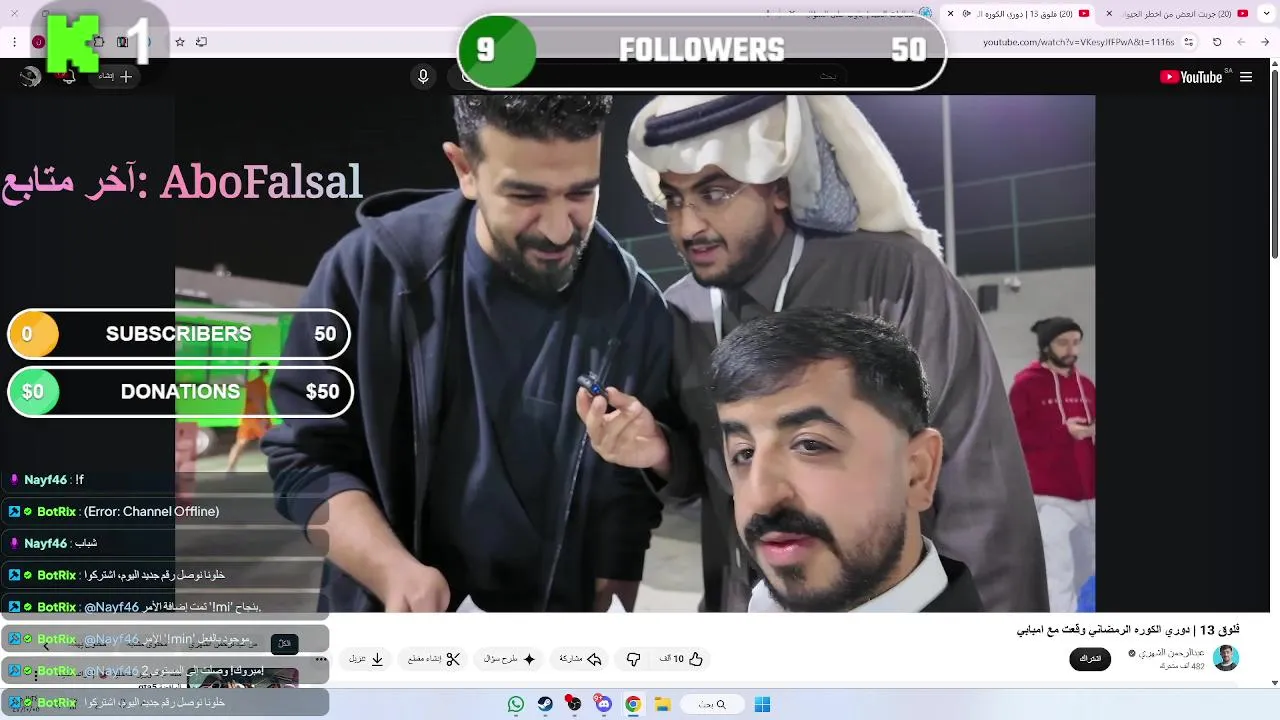This screenshot has width=1280, height=720.
Task: Open Chrome three-dot menu
Action: click(x=14, y=42)
